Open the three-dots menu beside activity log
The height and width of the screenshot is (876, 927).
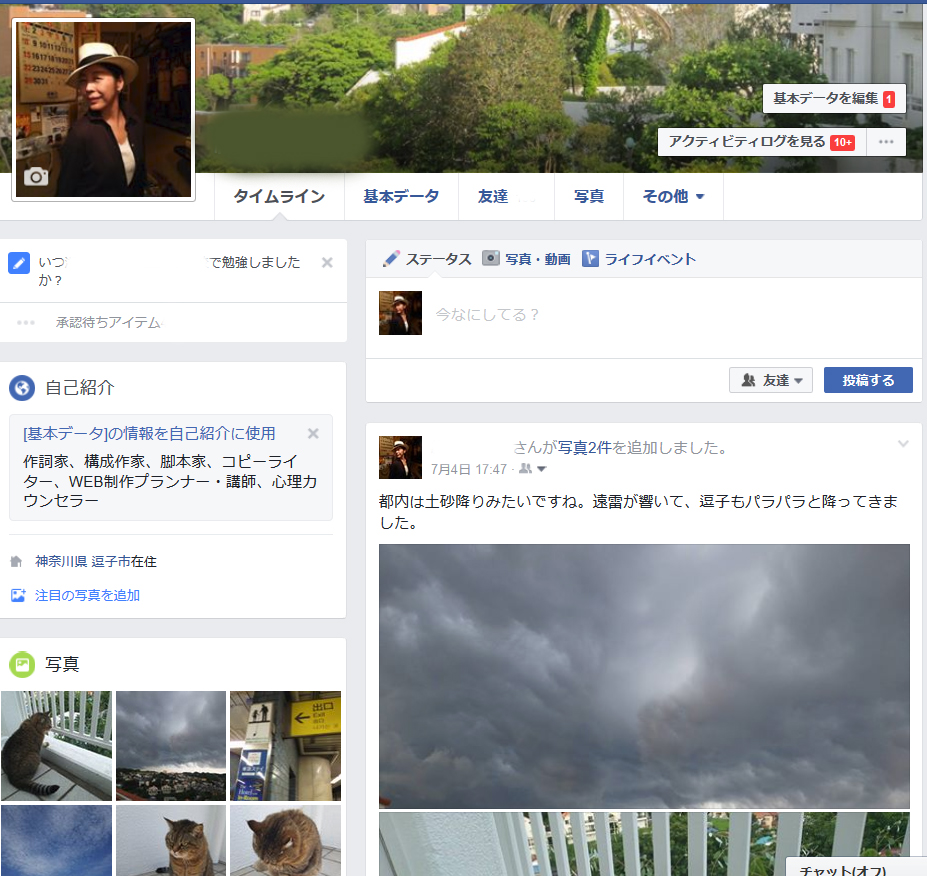(x=886, y=142)
